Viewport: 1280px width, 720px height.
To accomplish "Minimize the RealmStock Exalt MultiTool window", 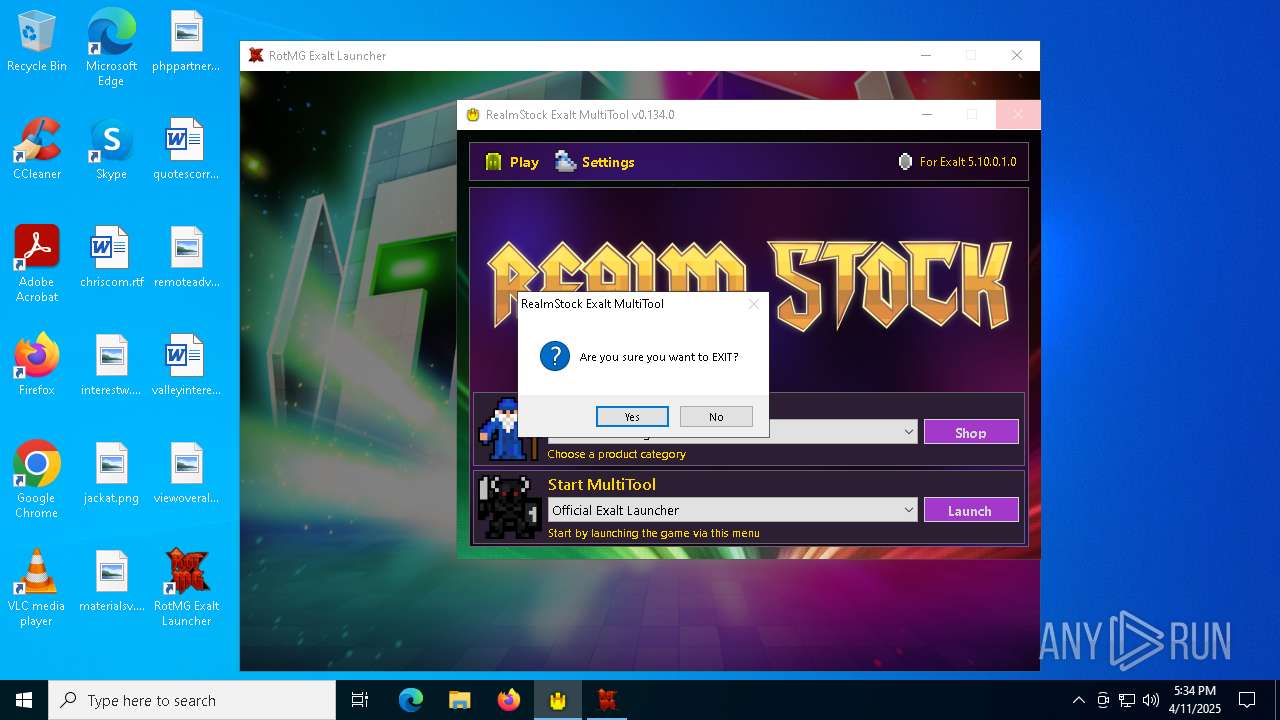I will (x=926, y=115).
